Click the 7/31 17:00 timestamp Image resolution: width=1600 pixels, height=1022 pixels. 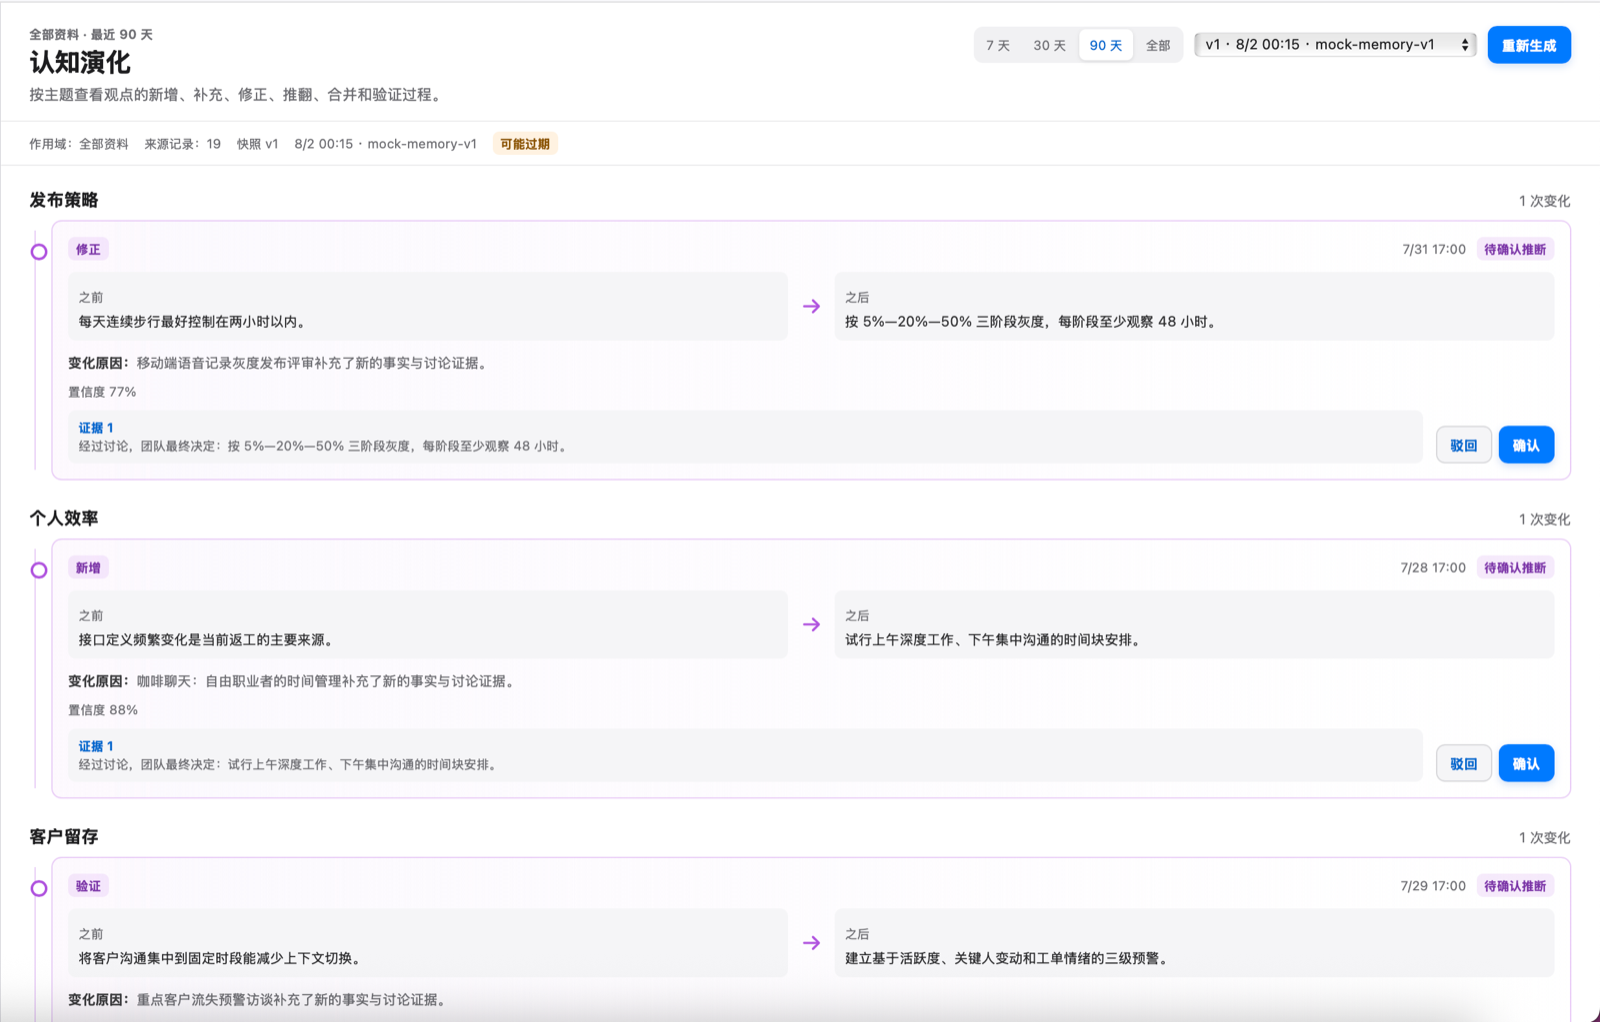pyautogui.click(x=1434, y=249)
